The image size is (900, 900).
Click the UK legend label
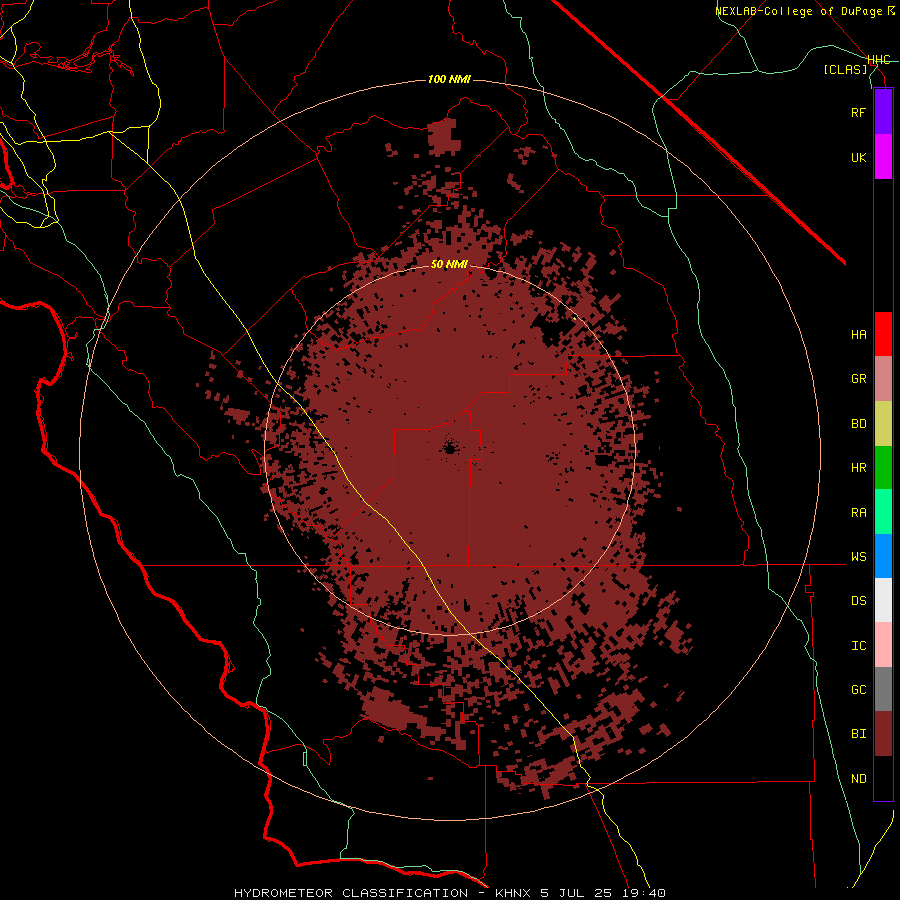pos(858,157)
